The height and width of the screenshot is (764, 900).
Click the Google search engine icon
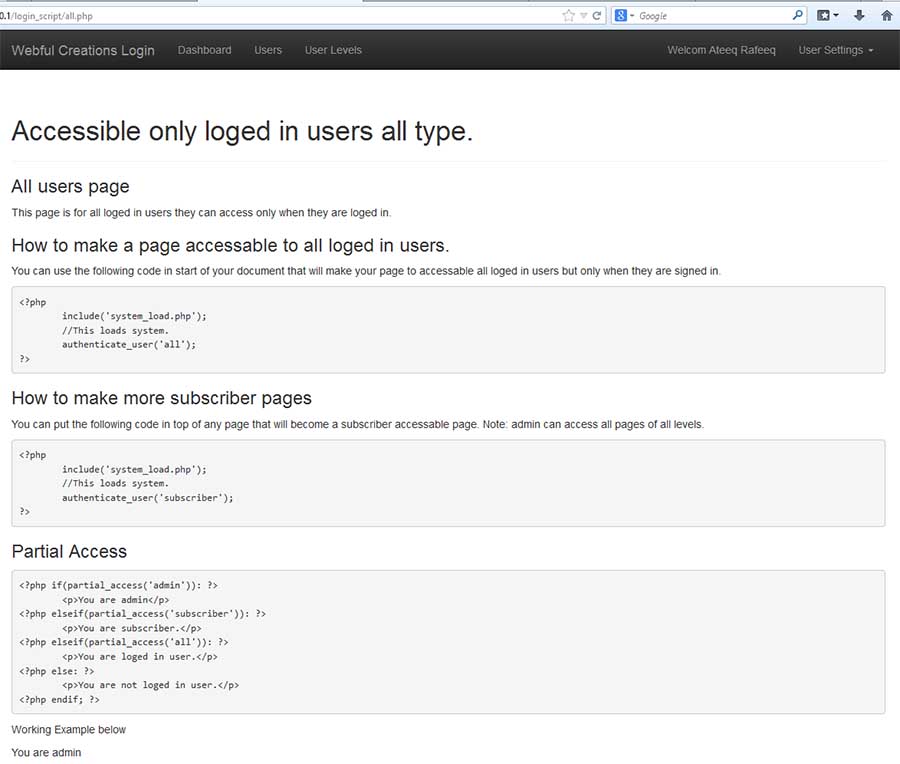coord(621,16)
